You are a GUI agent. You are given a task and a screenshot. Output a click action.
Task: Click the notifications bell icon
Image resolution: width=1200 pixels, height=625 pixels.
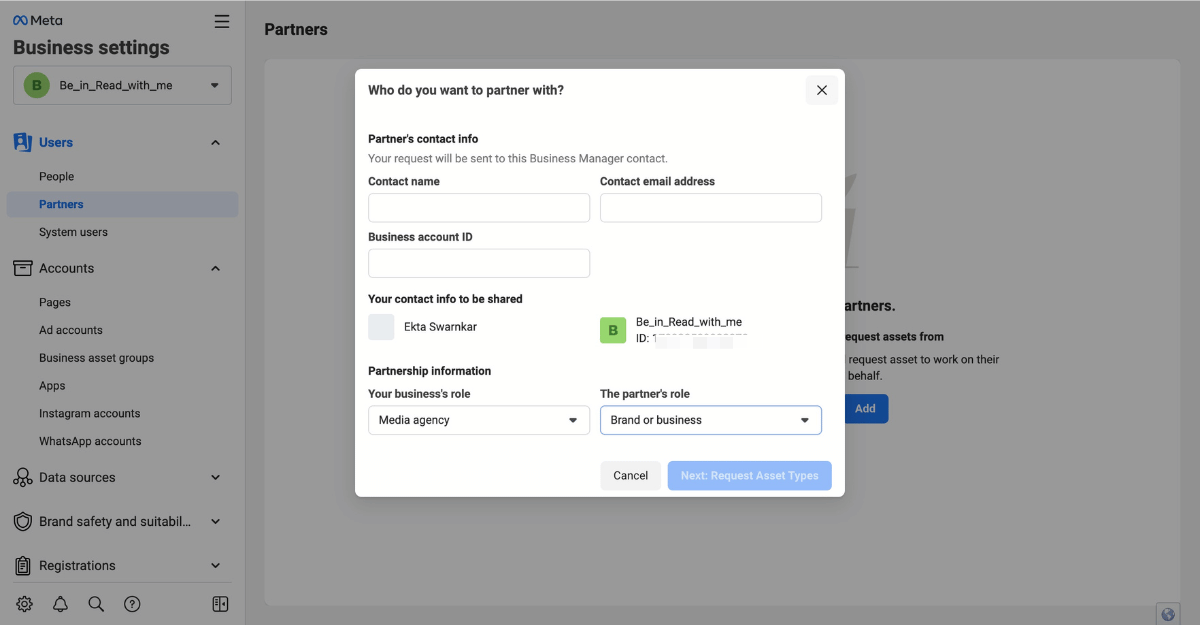[x=60, y=603]
